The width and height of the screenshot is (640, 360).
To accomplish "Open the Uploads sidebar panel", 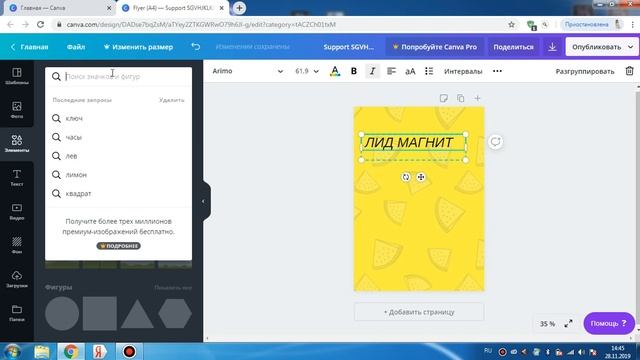I will [x=17, y=280].
